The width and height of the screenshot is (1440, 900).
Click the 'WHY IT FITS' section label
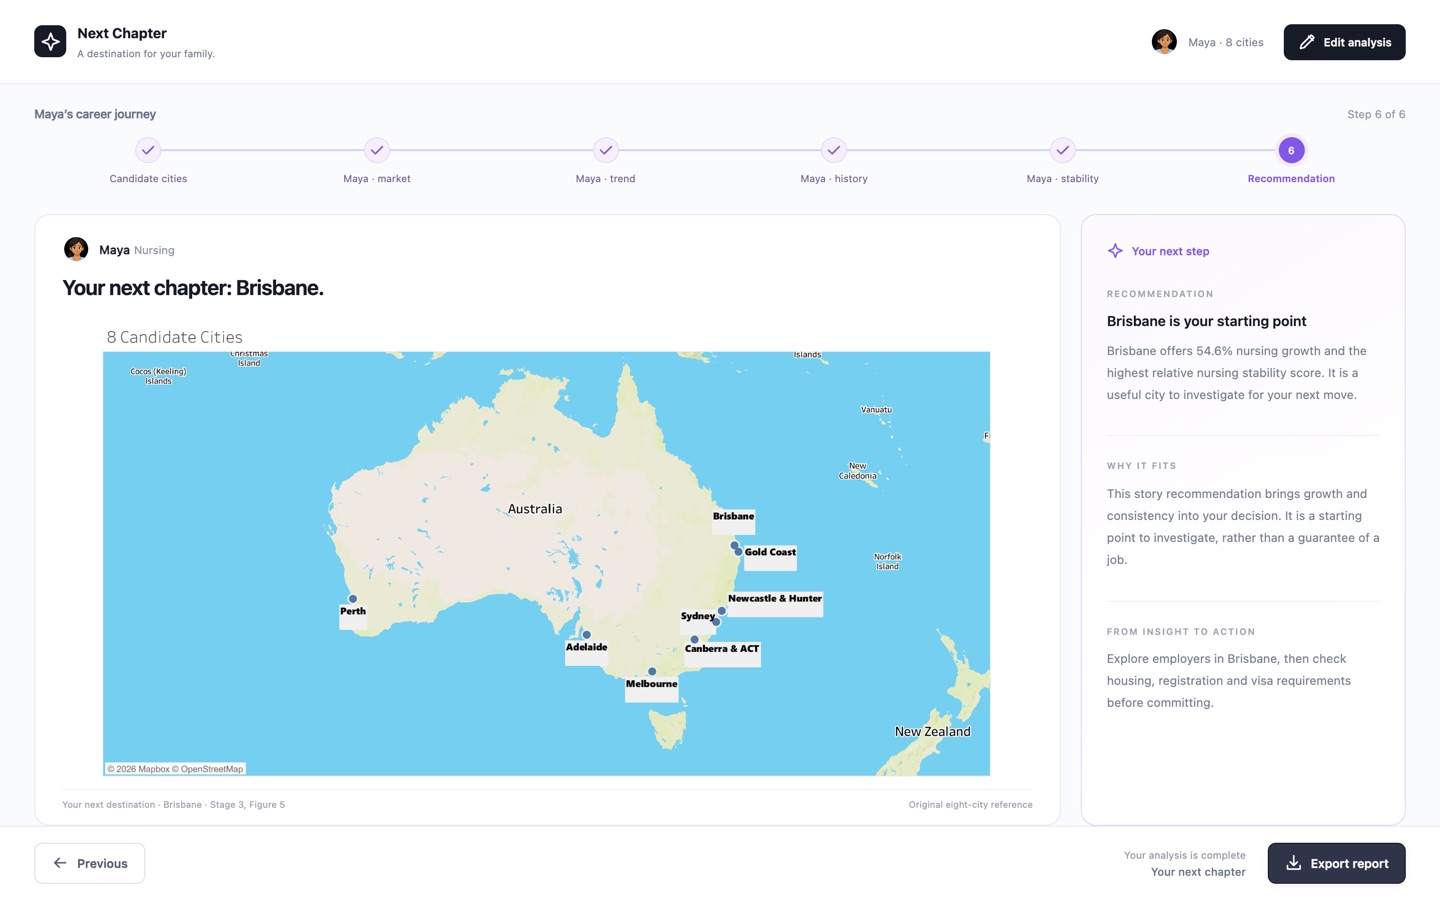coord(1141,466)
